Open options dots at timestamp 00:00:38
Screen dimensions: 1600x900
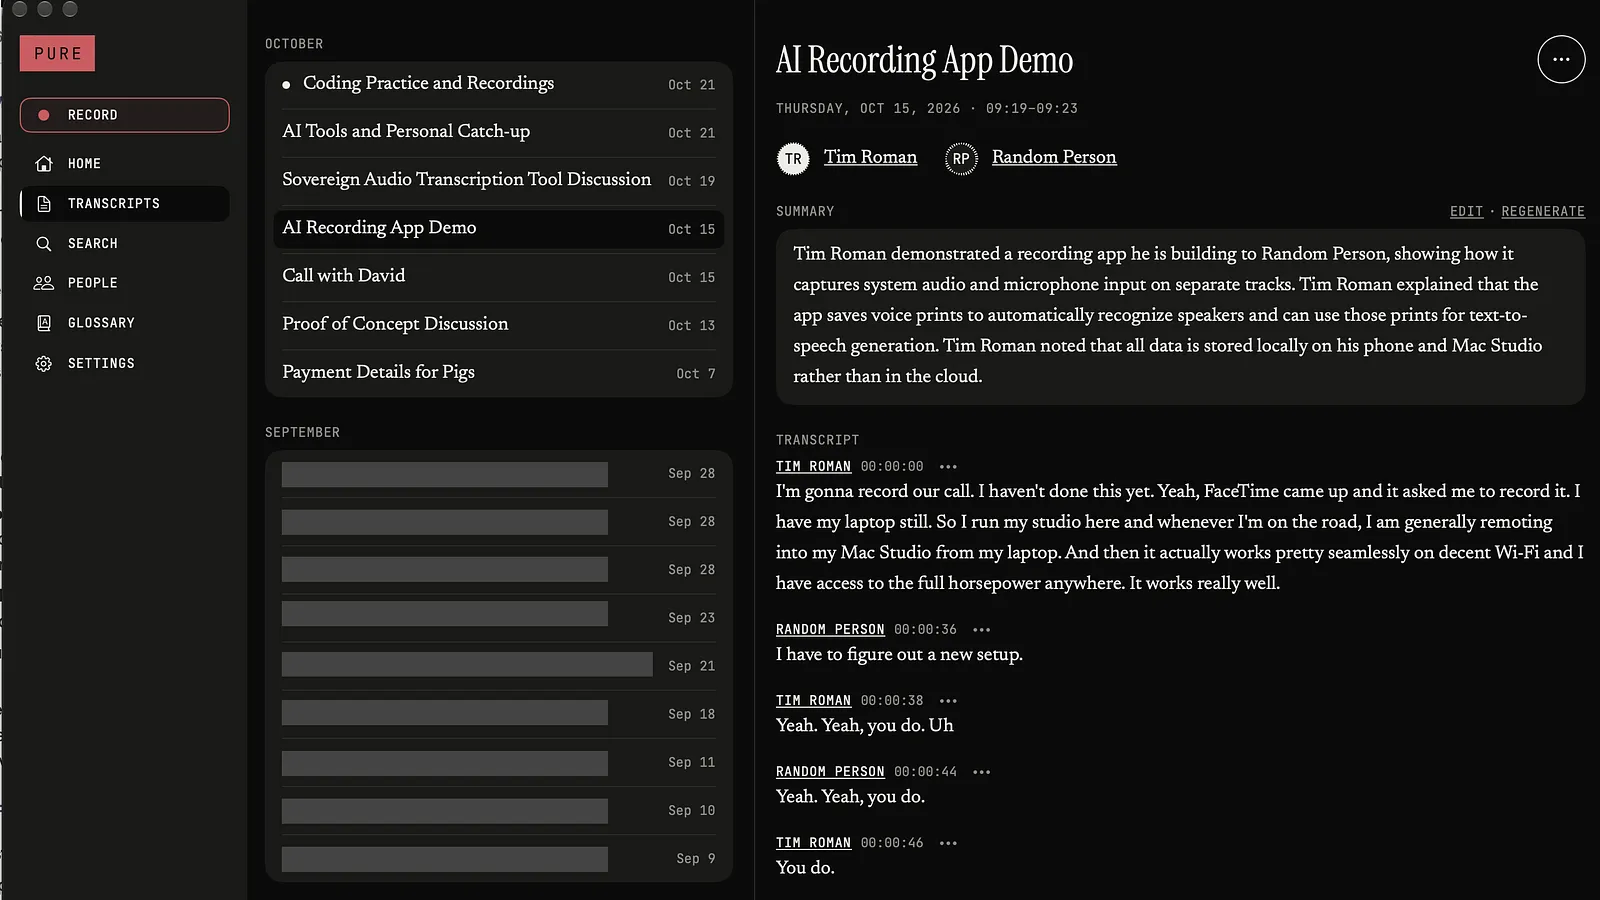point(949,701)
